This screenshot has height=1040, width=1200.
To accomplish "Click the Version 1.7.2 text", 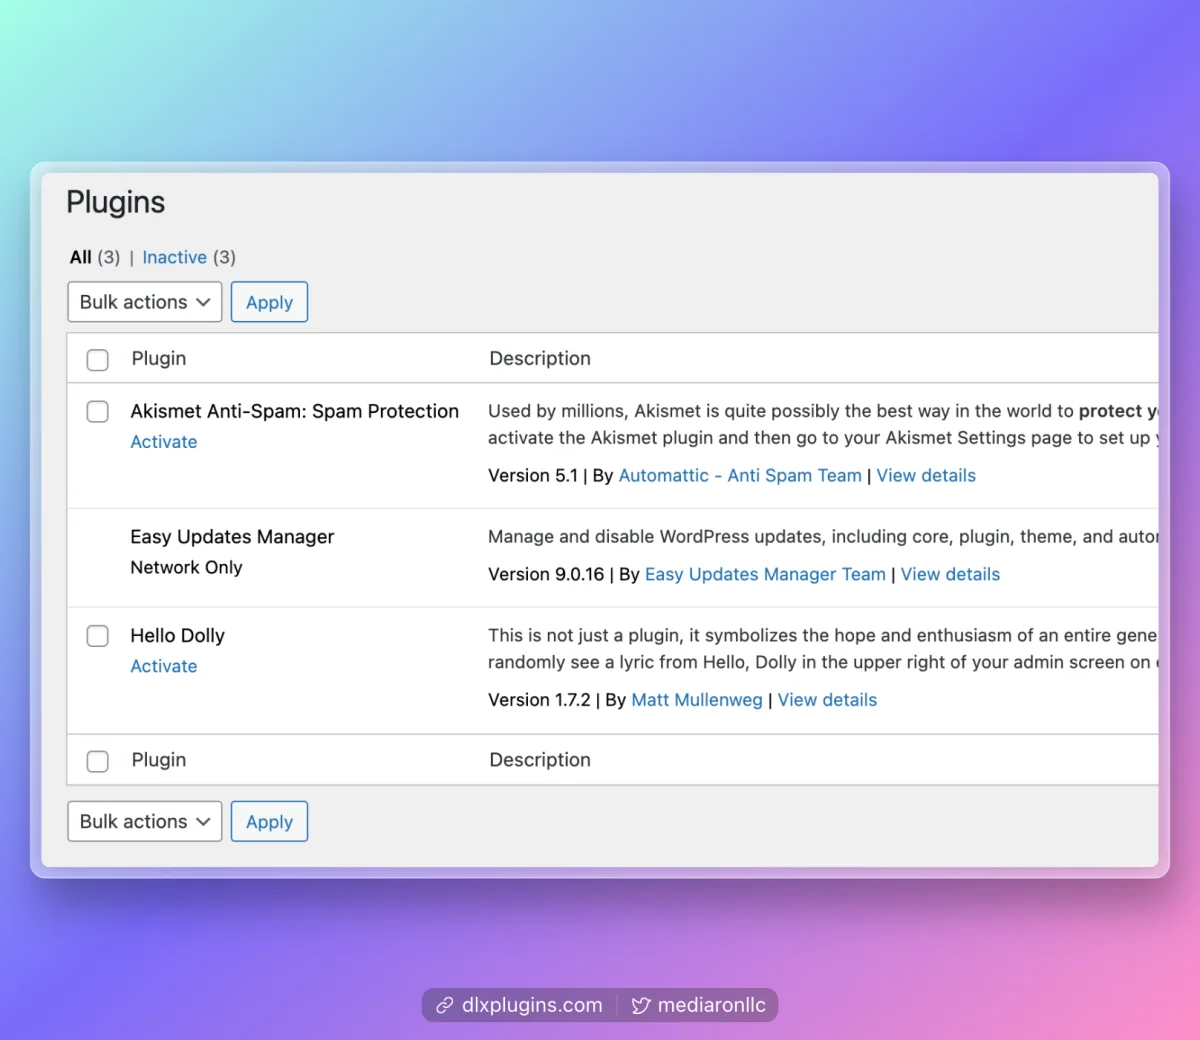I will pos(539,700).
